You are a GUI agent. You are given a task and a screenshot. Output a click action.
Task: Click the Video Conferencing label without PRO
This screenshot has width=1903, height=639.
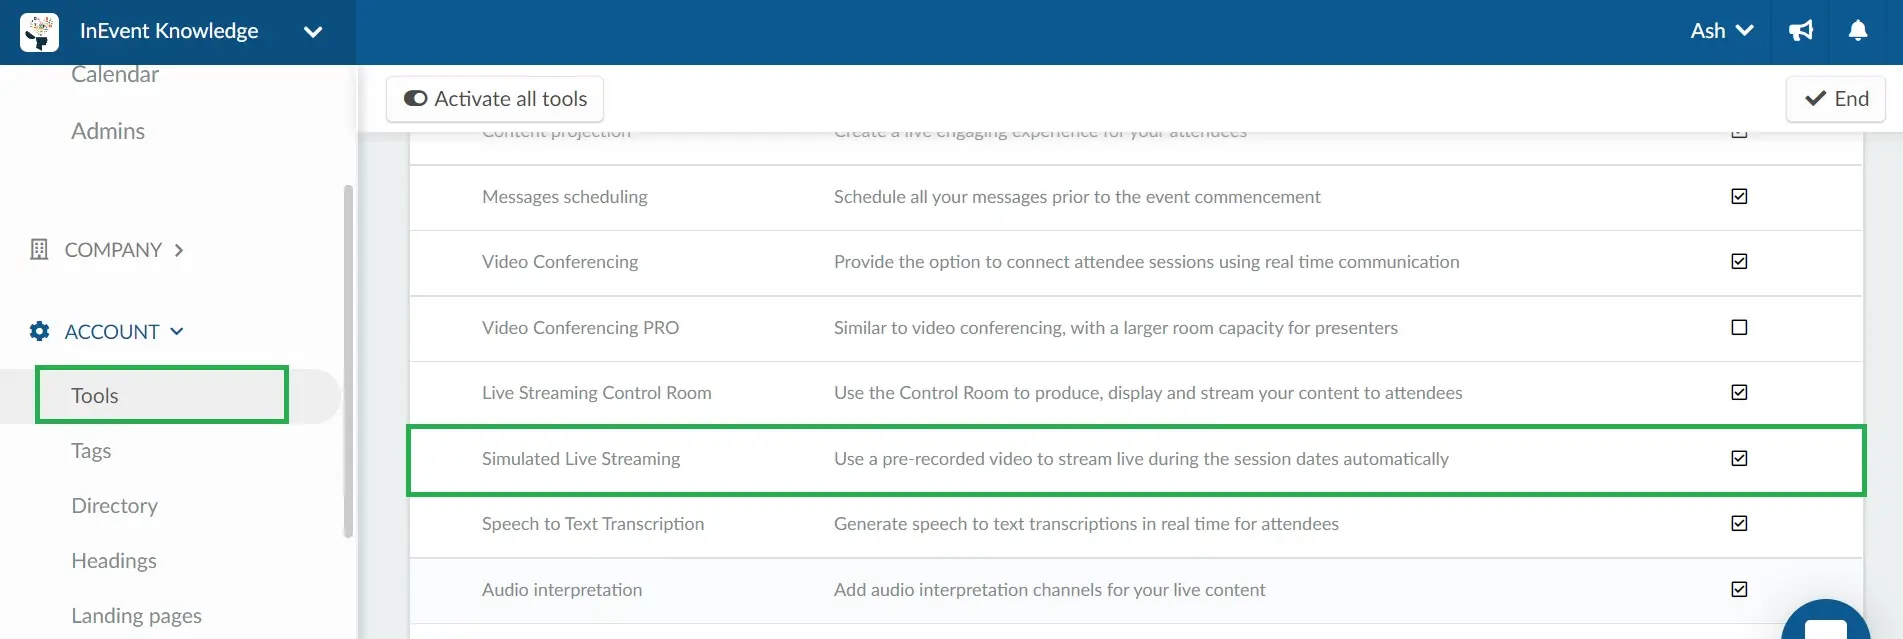click(x=560, y=262)
